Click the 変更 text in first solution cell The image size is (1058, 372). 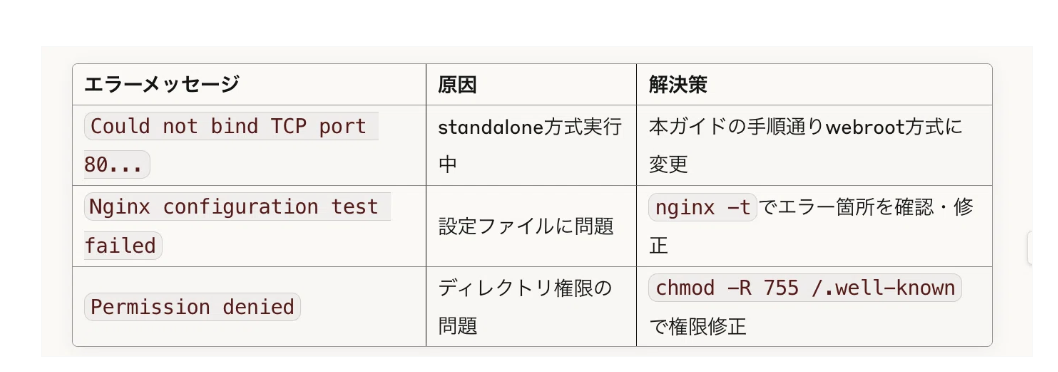point(668,165)
